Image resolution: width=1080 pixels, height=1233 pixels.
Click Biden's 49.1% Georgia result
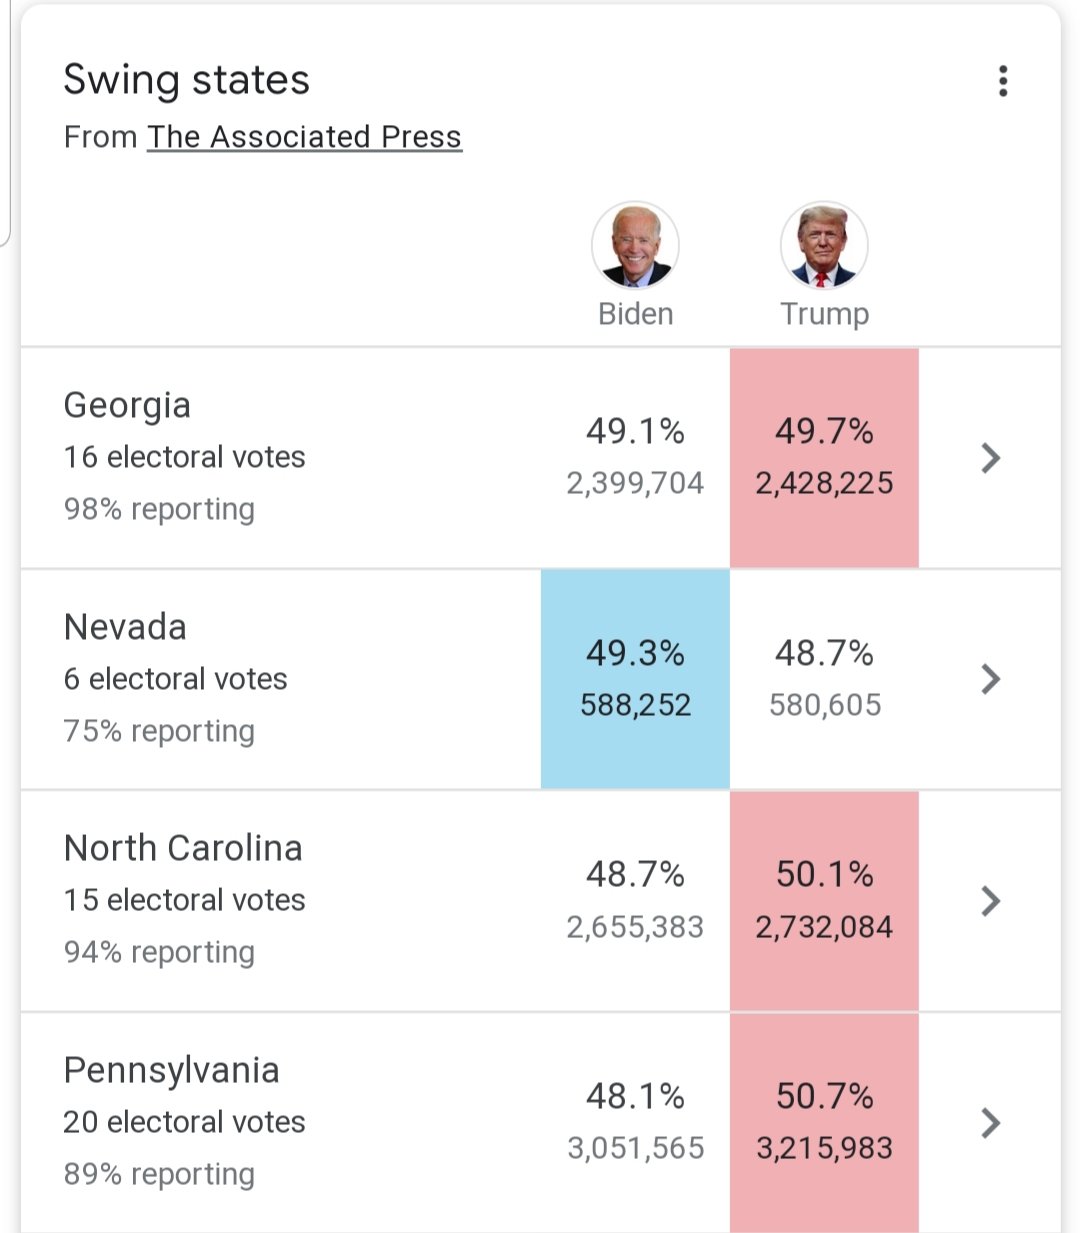tap(635, 457)
